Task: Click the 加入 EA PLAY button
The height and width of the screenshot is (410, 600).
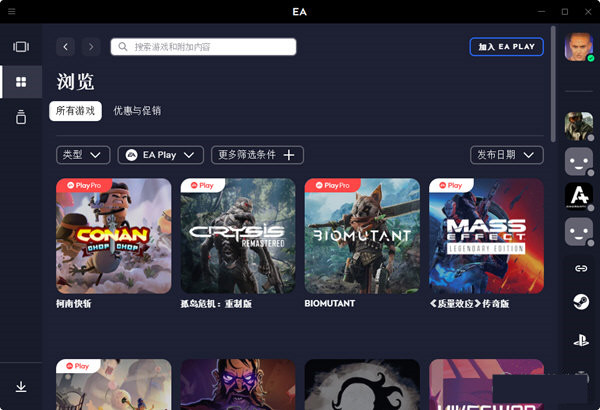Action: click(507, 47)
